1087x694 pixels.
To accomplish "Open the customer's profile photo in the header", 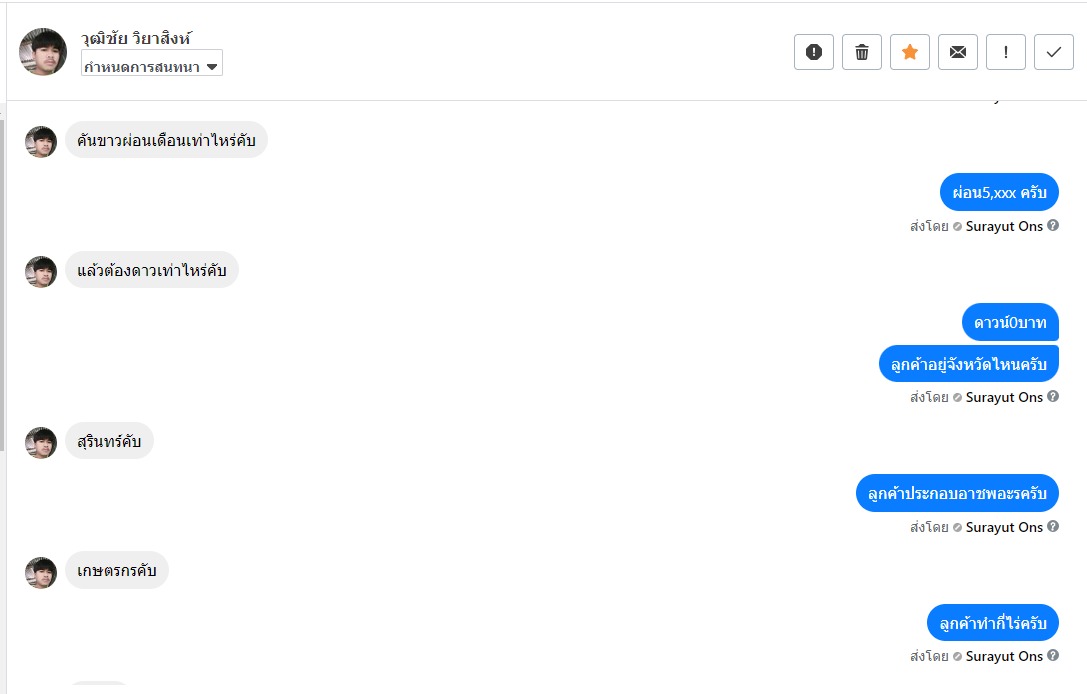I will [43, 52].
